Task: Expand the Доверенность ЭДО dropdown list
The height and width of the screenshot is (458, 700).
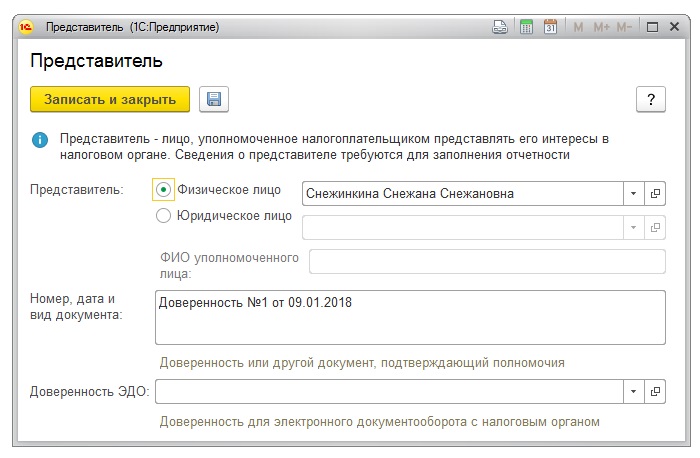Action: pos(633,391)
